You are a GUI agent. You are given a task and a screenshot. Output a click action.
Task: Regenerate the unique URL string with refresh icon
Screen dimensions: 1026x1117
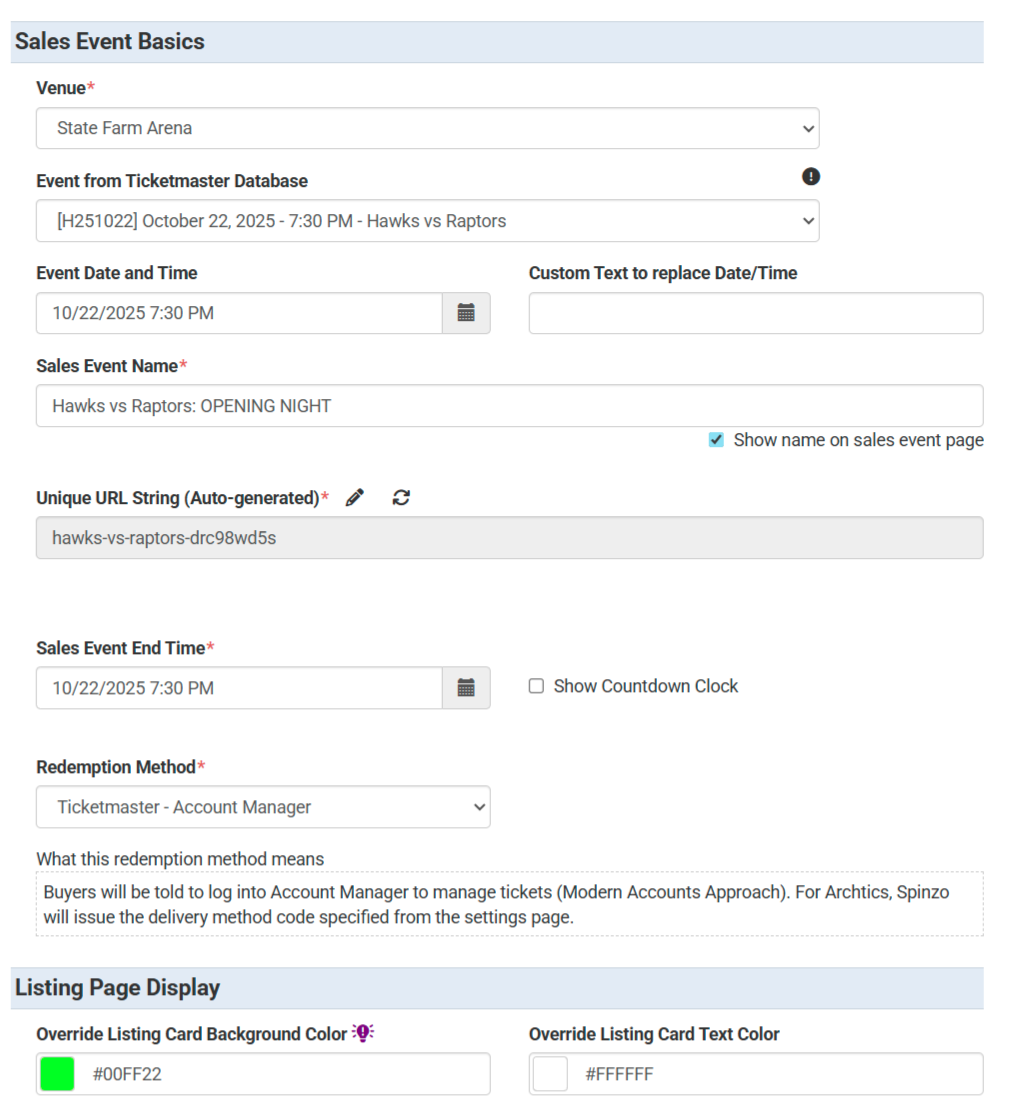401,497
